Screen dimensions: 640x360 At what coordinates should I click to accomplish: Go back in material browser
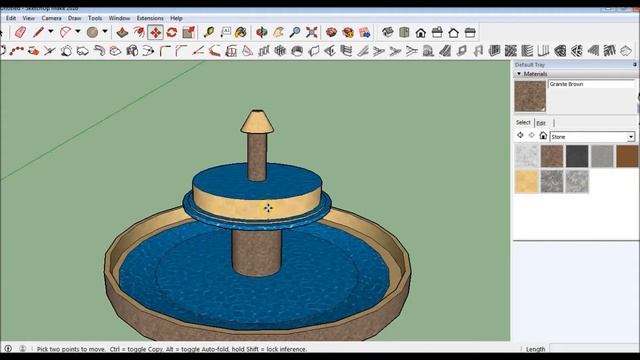coord(520,136)
